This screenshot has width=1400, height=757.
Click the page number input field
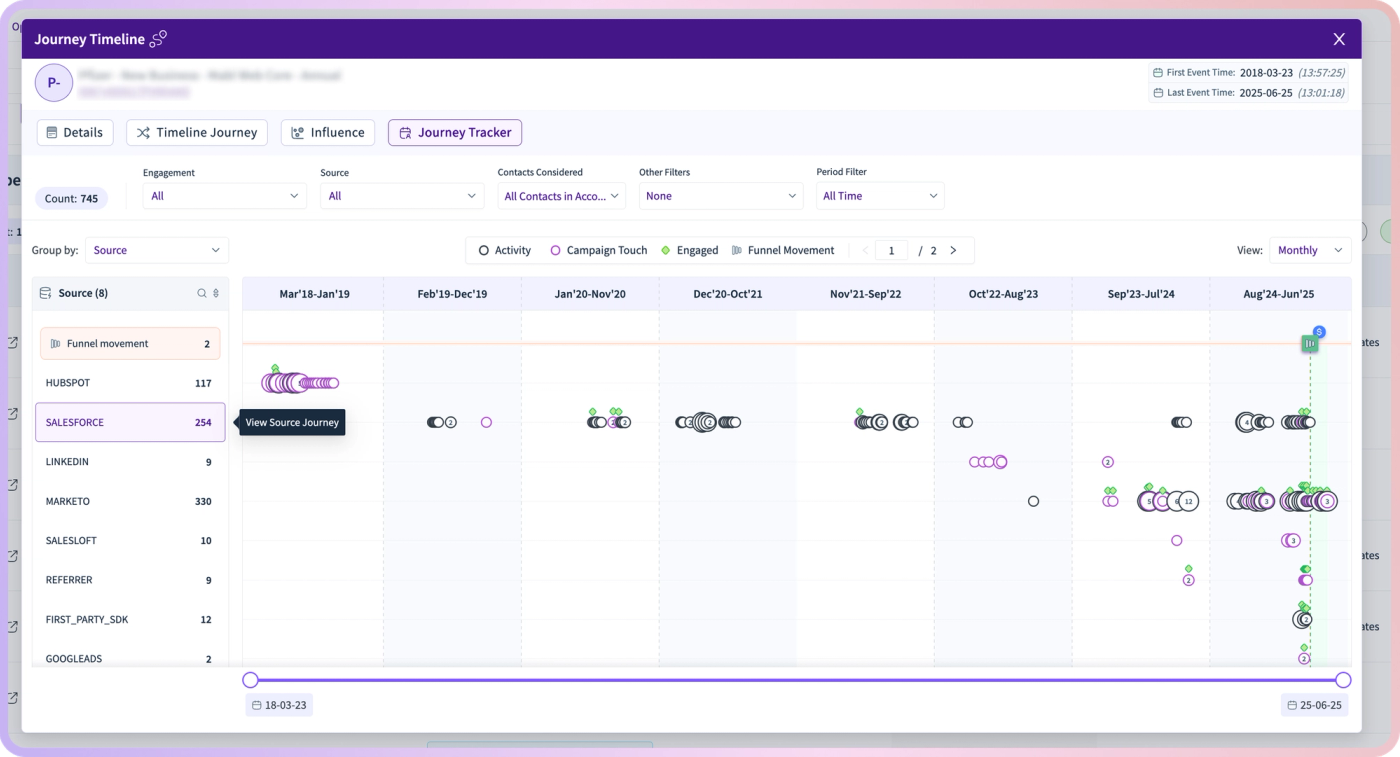pos(891,250)
